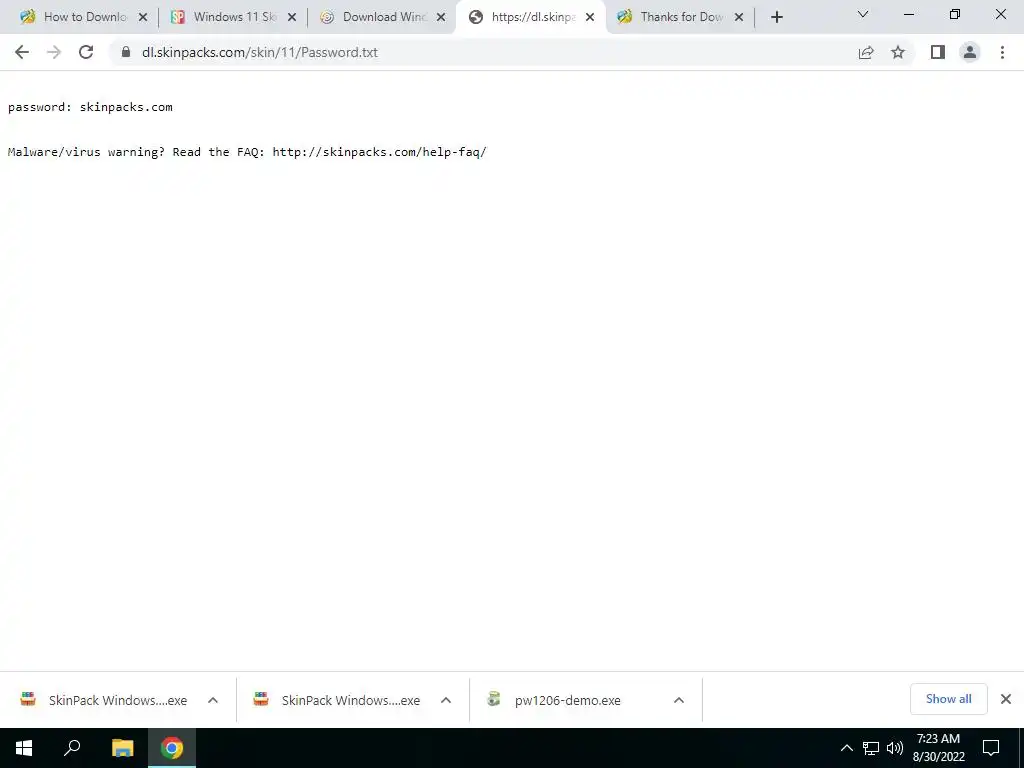Close the 'Download Wind' tab

pos(441,18)
